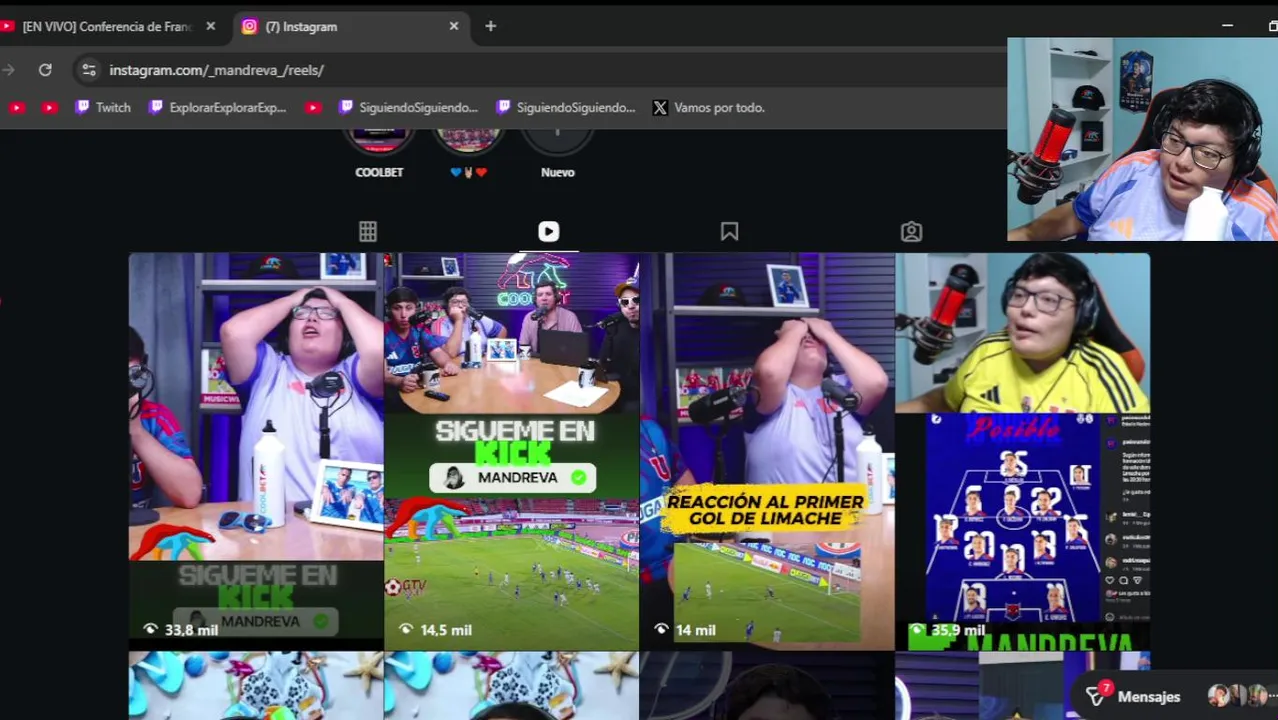Open first SiguiendoSiguiendo... bookmark
Viewport: 1278px width, 720px height.
coord(408,107)
